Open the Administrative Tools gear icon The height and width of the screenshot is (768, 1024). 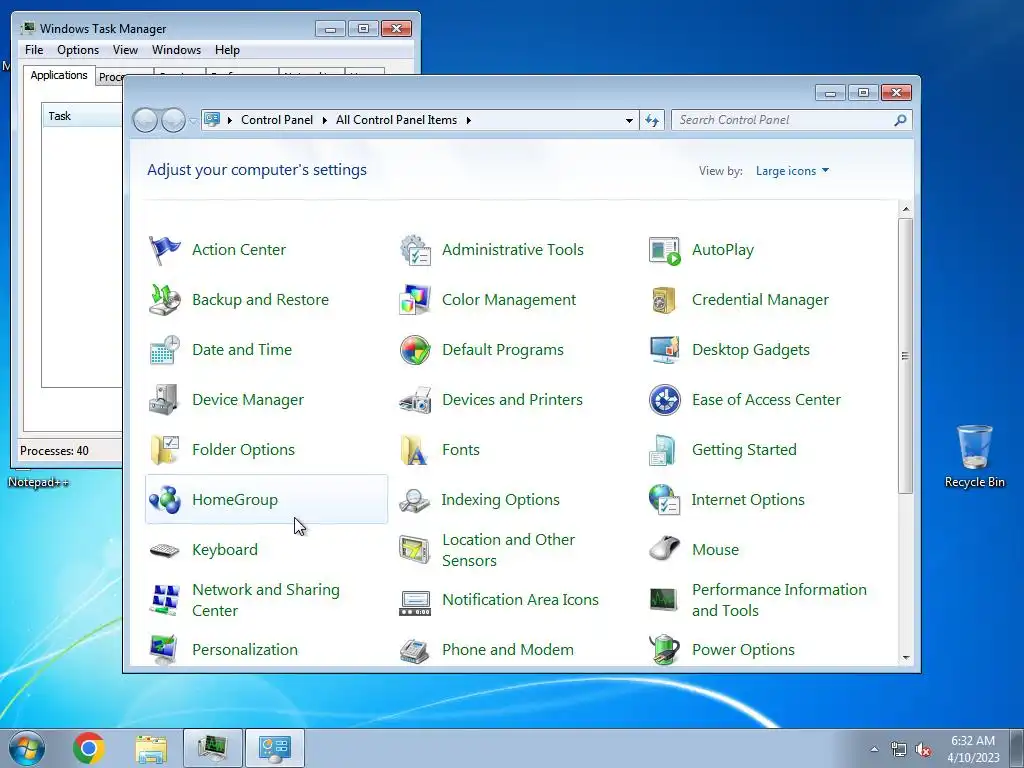point(415,250)
